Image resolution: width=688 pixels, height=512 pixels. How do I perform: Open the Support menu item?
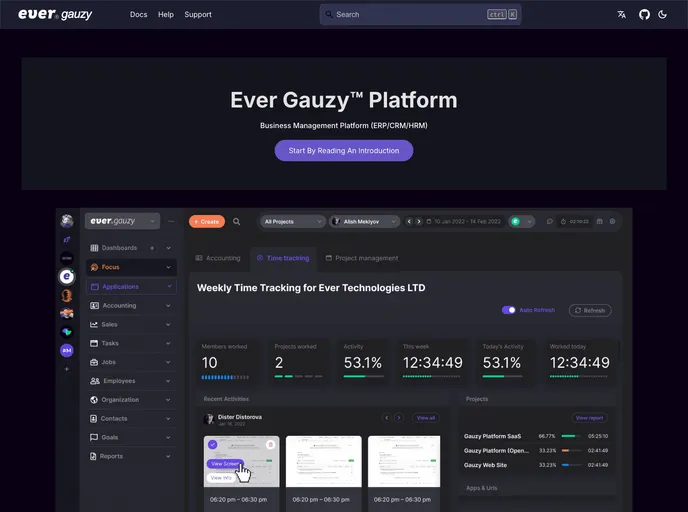click(x=198, y=14)
